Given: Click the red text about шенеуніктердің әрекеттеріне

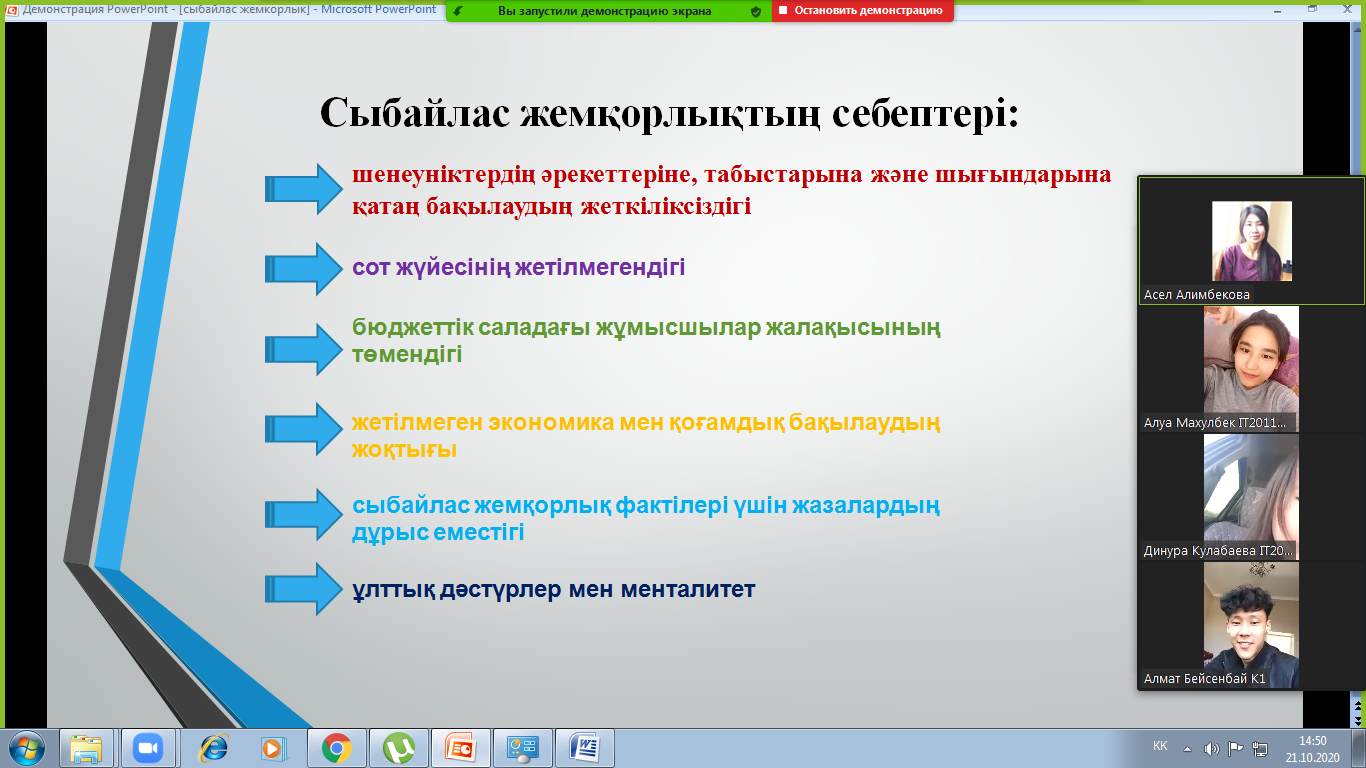Looking at the screenshot, I should click(x=731, y=190).
